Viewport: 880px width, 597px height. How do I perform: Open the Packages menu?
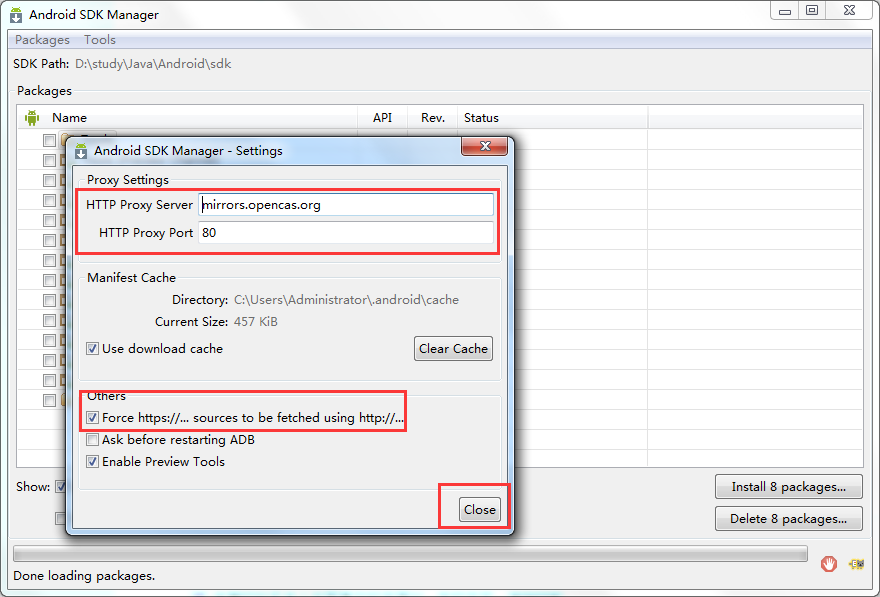(42, 40)
